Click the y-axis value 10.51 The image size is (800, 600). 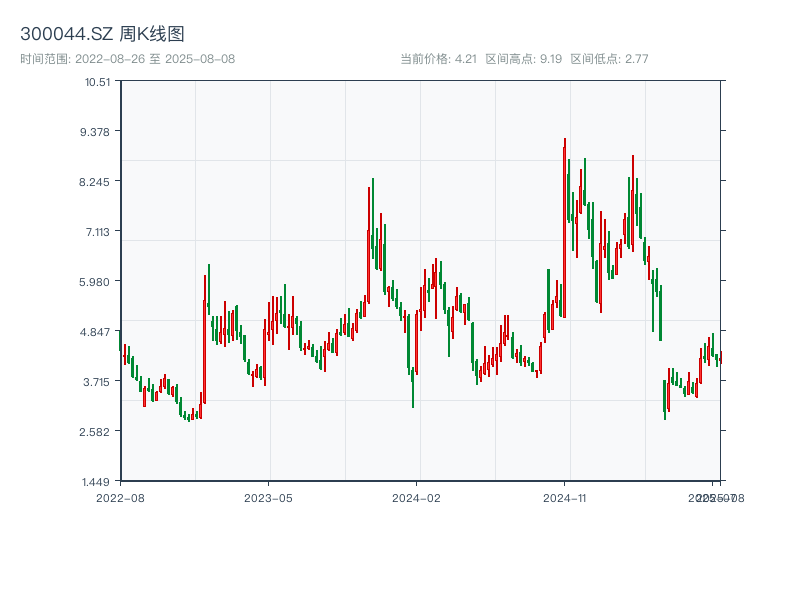[x=97, y=82]
